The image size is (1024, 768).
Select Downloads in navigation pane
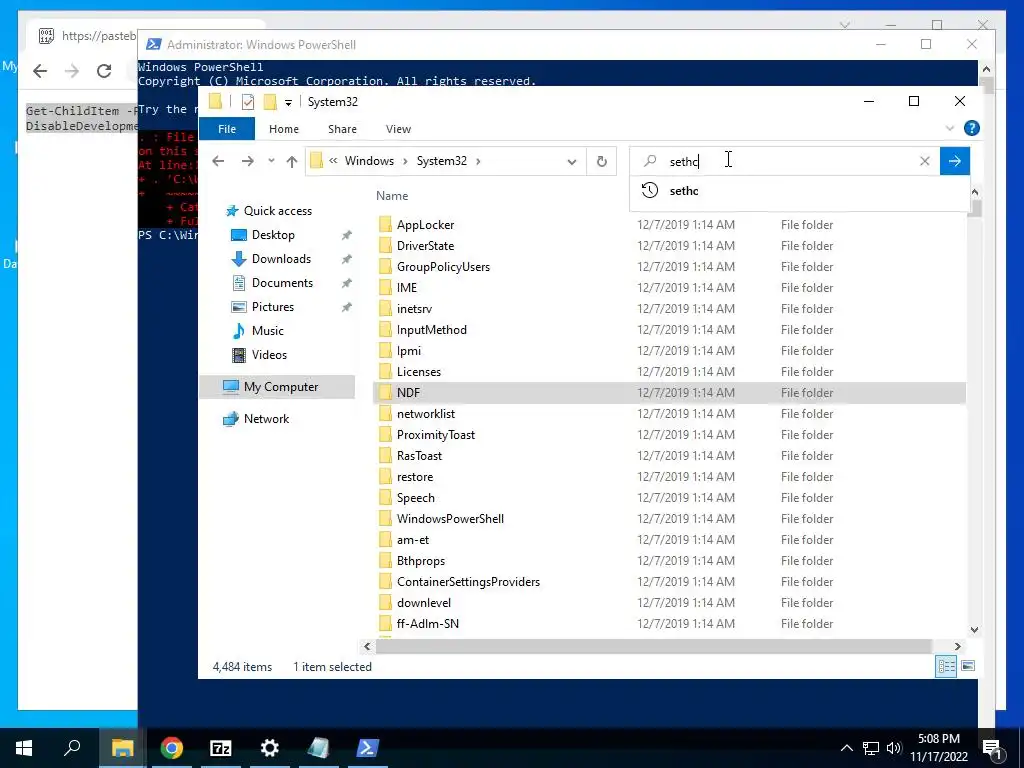[271, 259]
